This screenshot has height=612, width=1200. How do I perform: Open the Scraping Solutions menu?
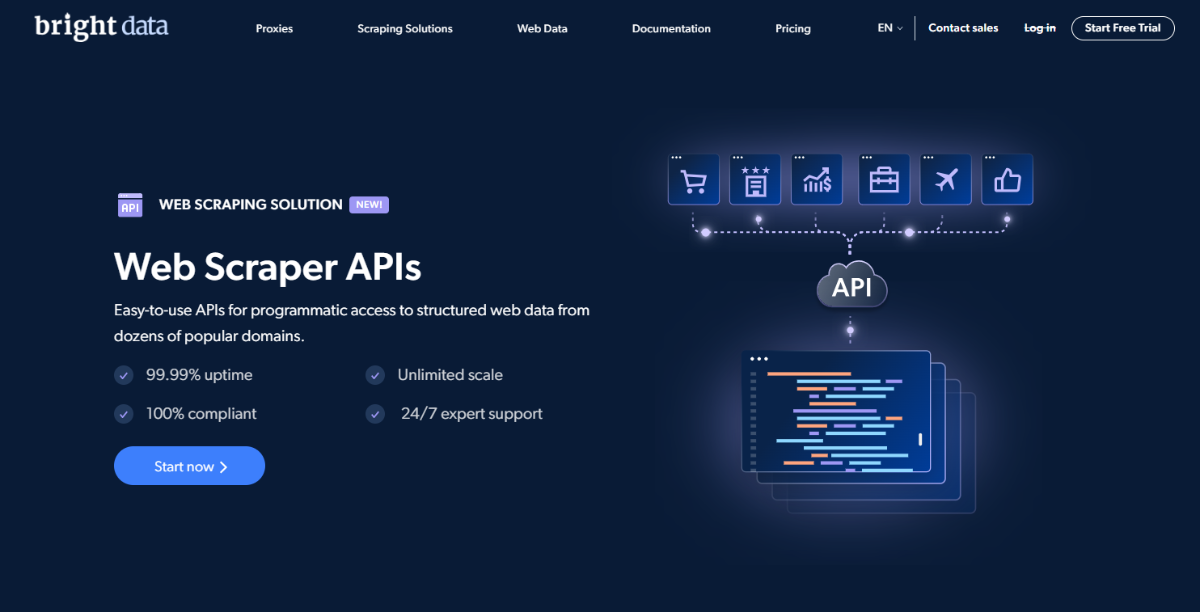click(405, 29)
